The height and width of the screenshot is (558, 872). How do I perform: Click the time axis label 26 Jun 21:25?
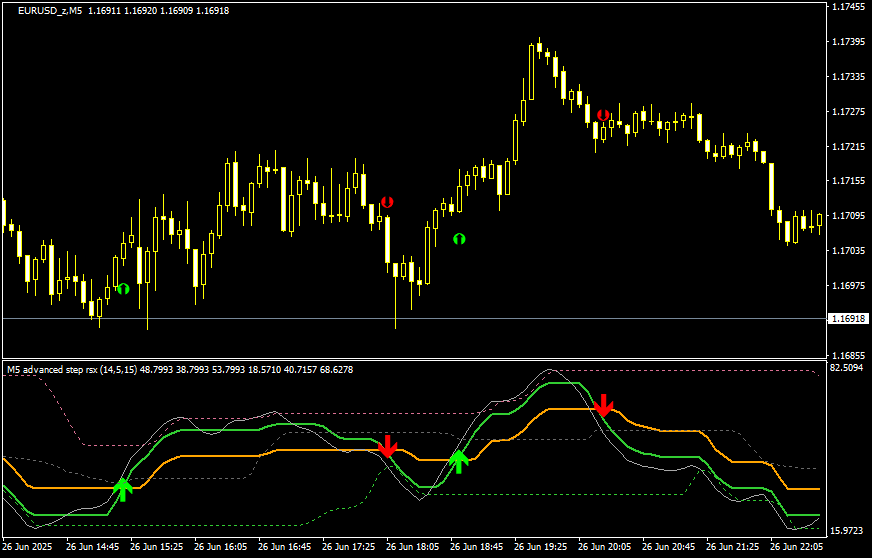(732, 547)
